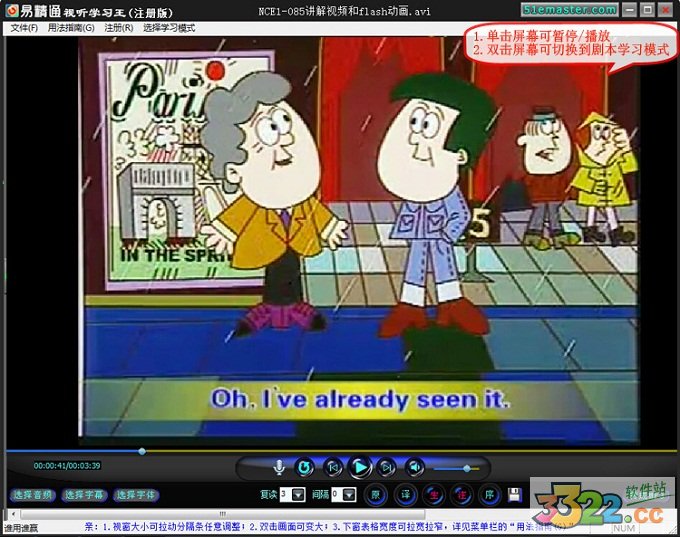
Task: Click 选择字幕 button
Action: (x=84, y=495)
